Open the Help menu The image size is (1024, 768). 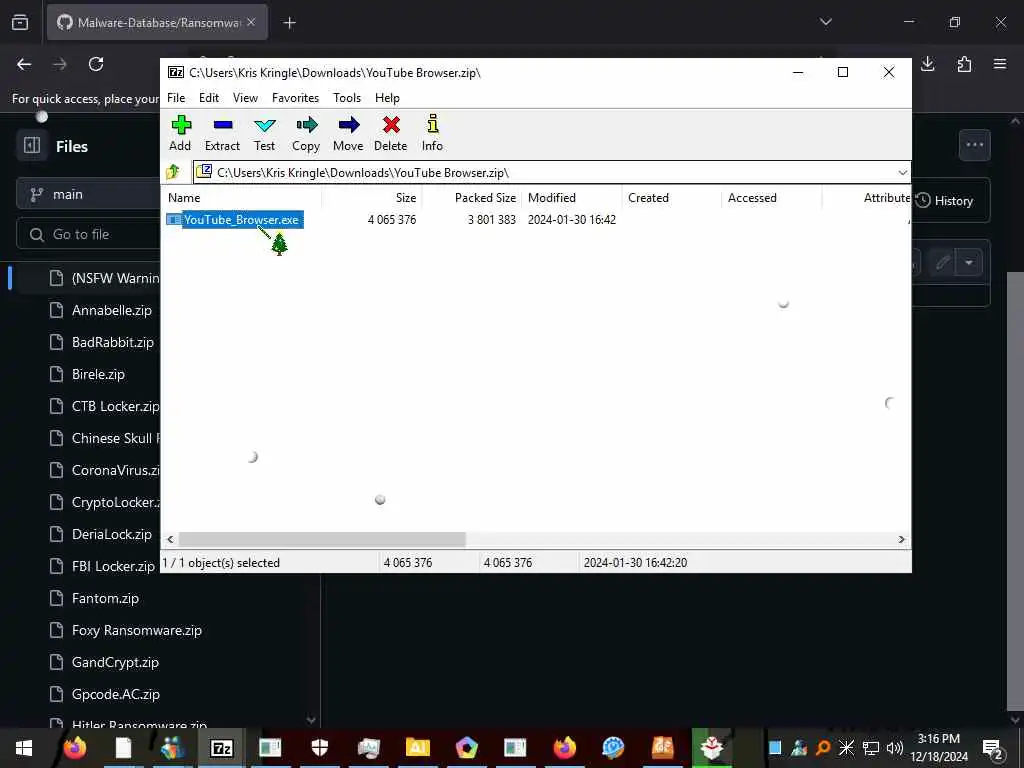387,98
